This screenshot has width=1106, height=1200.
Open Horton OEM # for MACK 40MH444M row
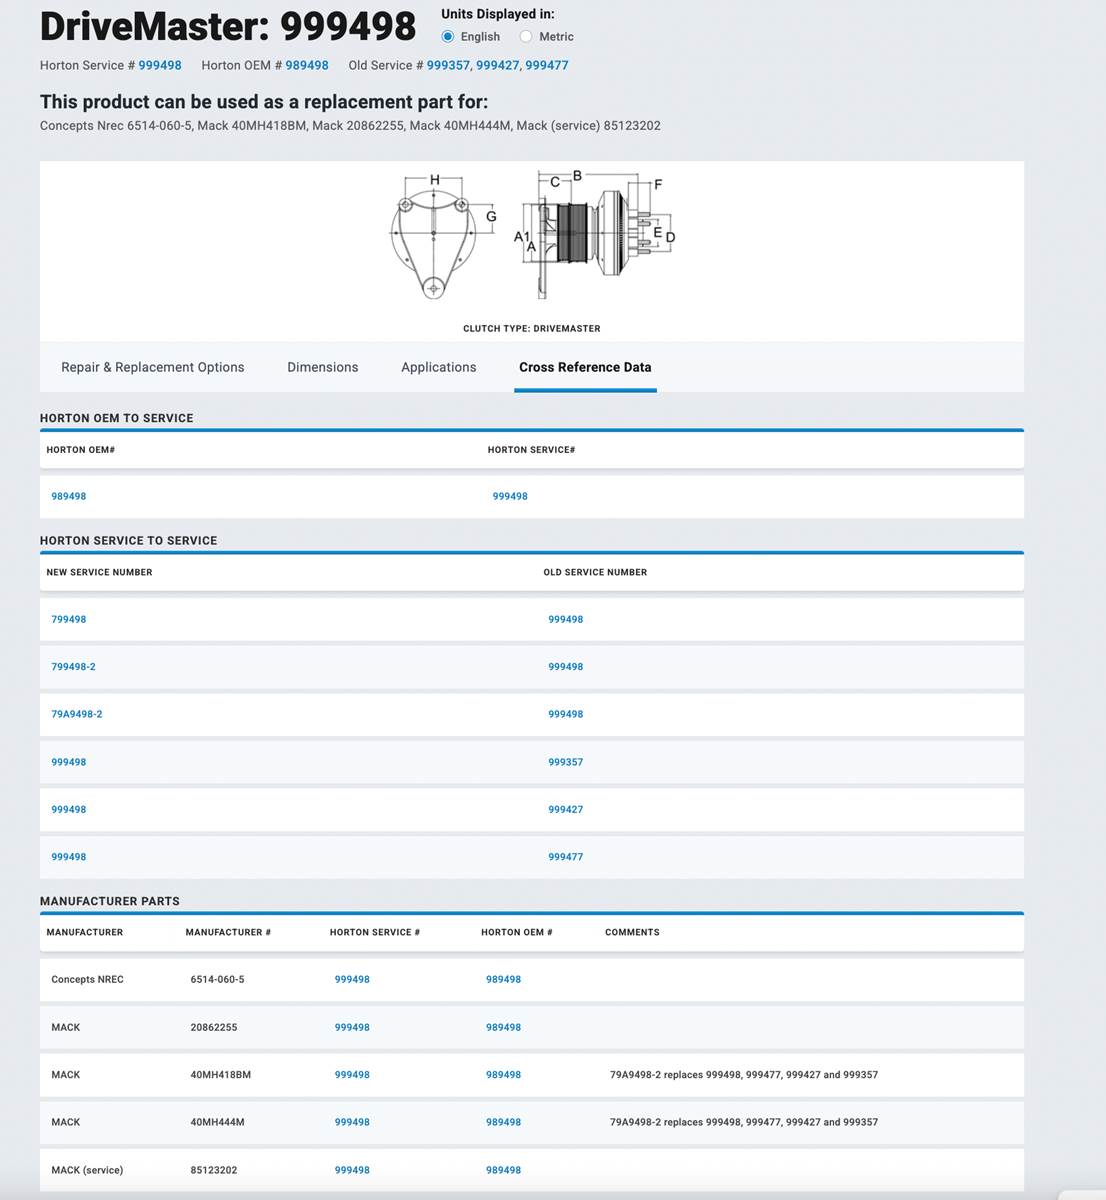503,1122
